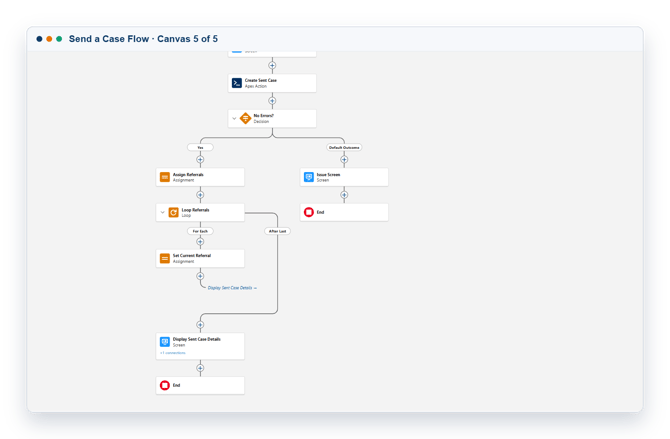The height and width of the screenshot is (439, 670).
Task: Add element under the Yes outcome
Action: 200,159
